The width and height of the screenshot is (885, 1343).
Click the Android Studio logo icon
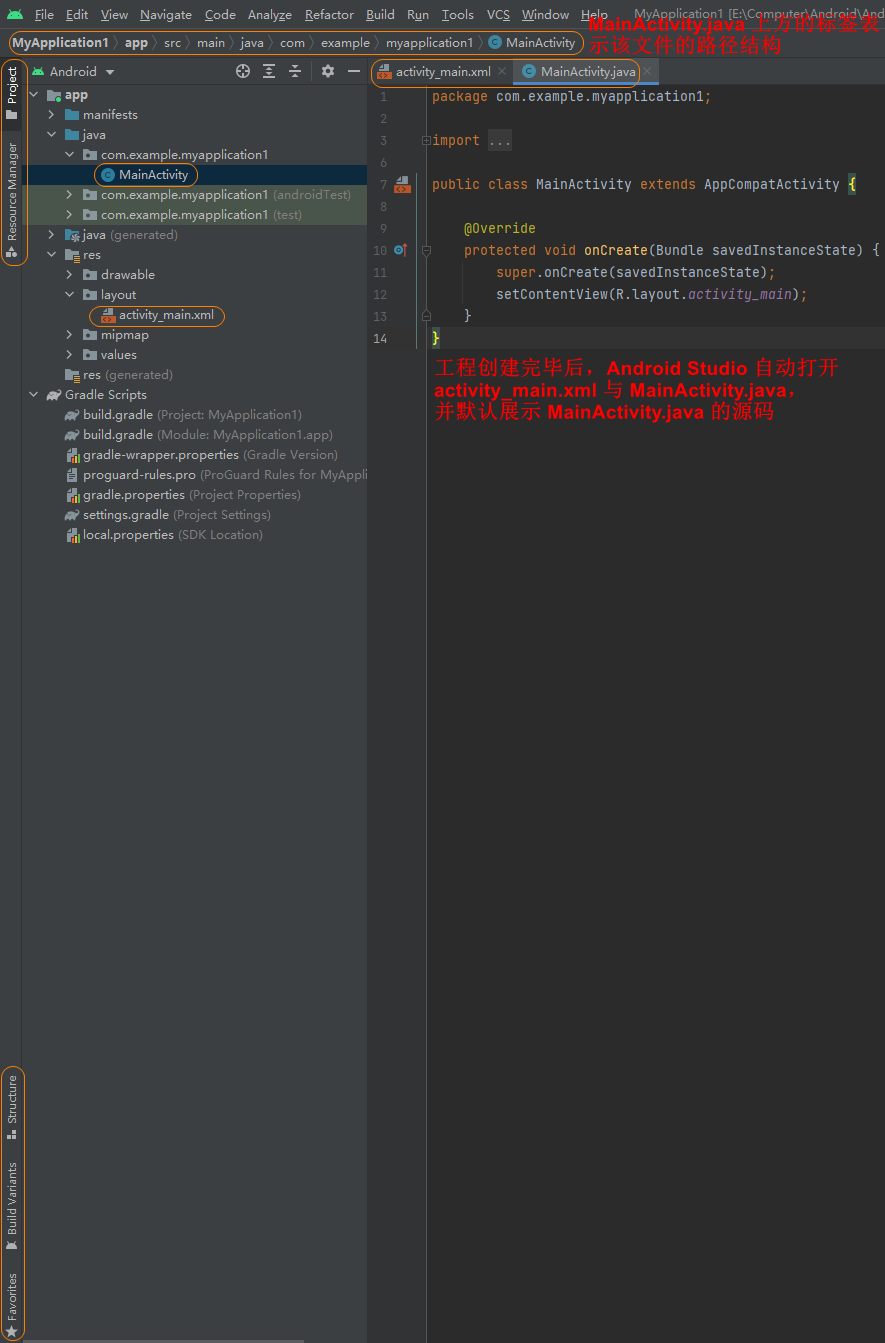click(14, 15)
